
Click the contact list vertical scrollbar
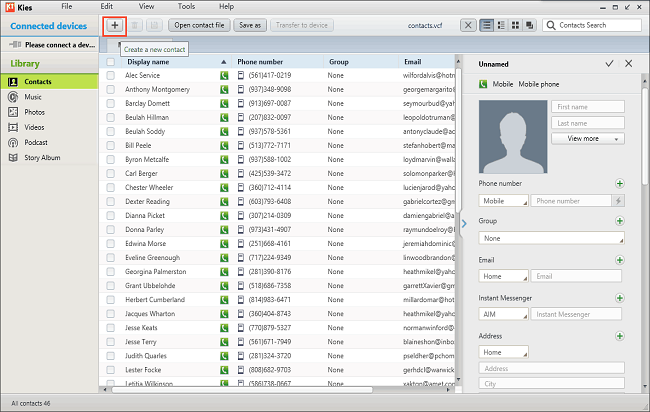tap(458, 141)
